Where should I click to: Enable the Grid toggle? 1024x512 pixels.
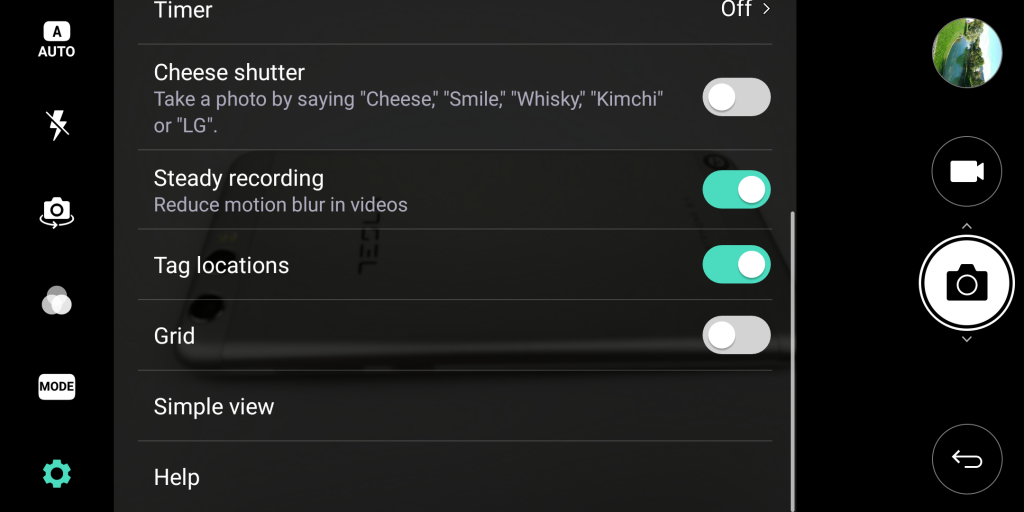pos(737,335)
